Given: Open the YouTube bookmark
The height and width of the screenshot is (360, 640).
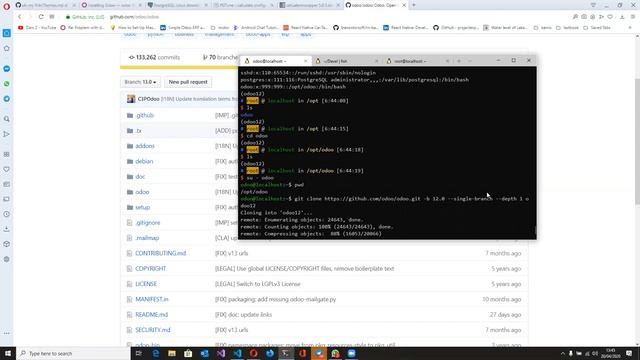Looking at the screenshot, I should (x=37, y=28).
